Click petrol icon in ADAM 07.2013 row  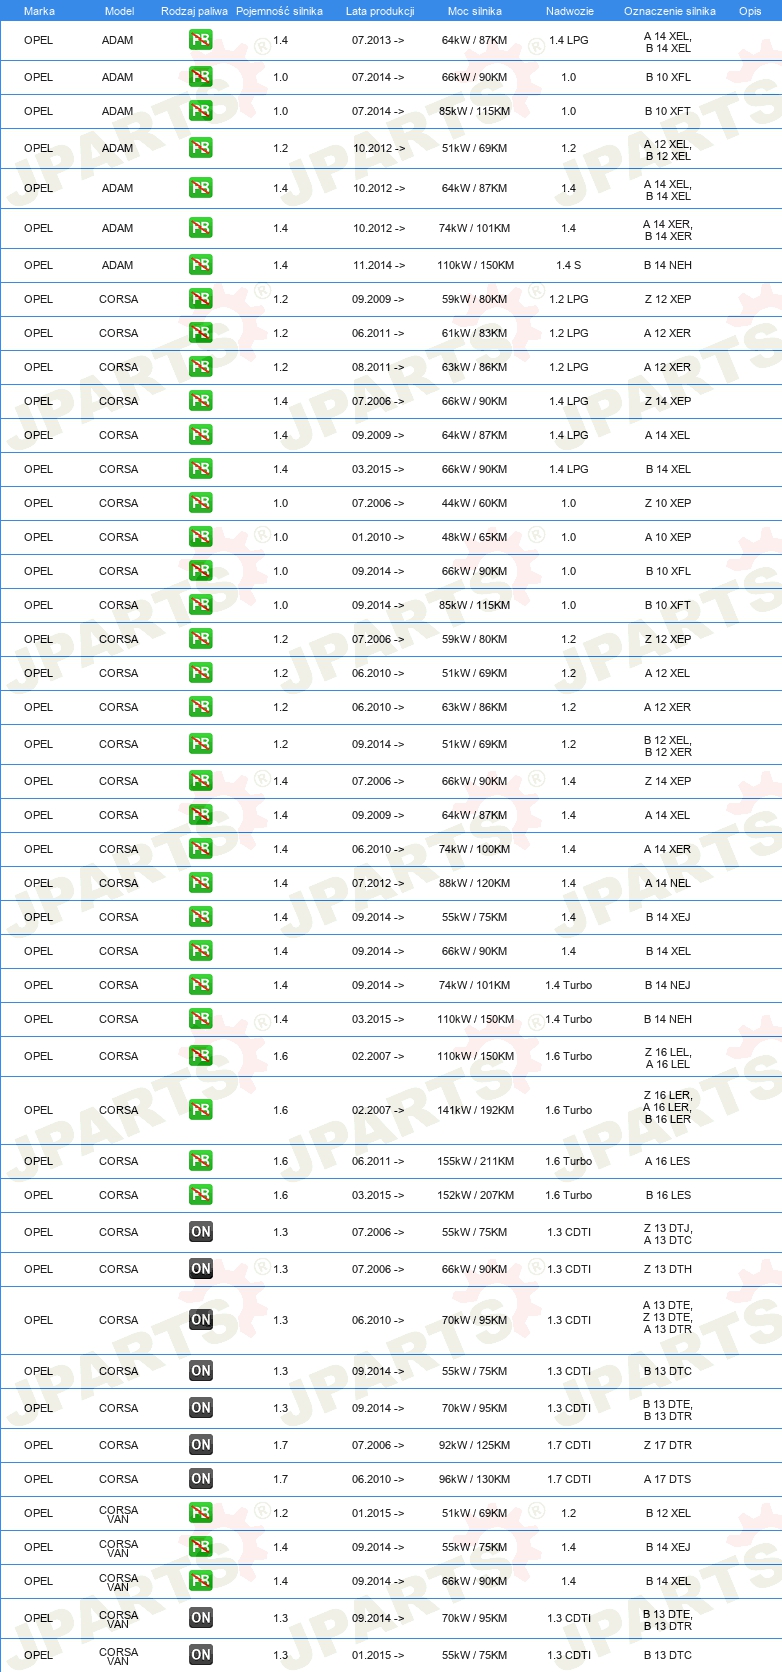pyautogui.click(x=201, y=41)
